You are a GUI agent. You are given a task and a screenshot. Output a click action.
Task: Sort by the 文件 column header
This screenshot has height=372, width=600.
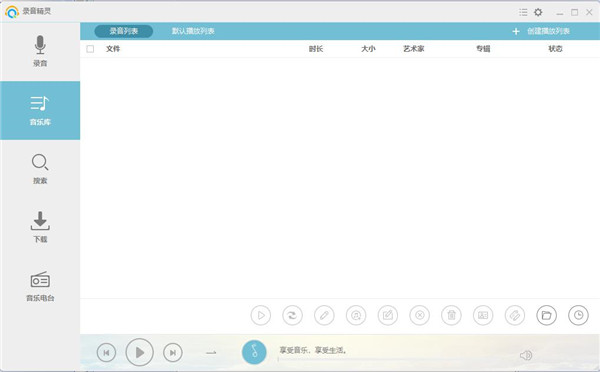tap(113, 49)
